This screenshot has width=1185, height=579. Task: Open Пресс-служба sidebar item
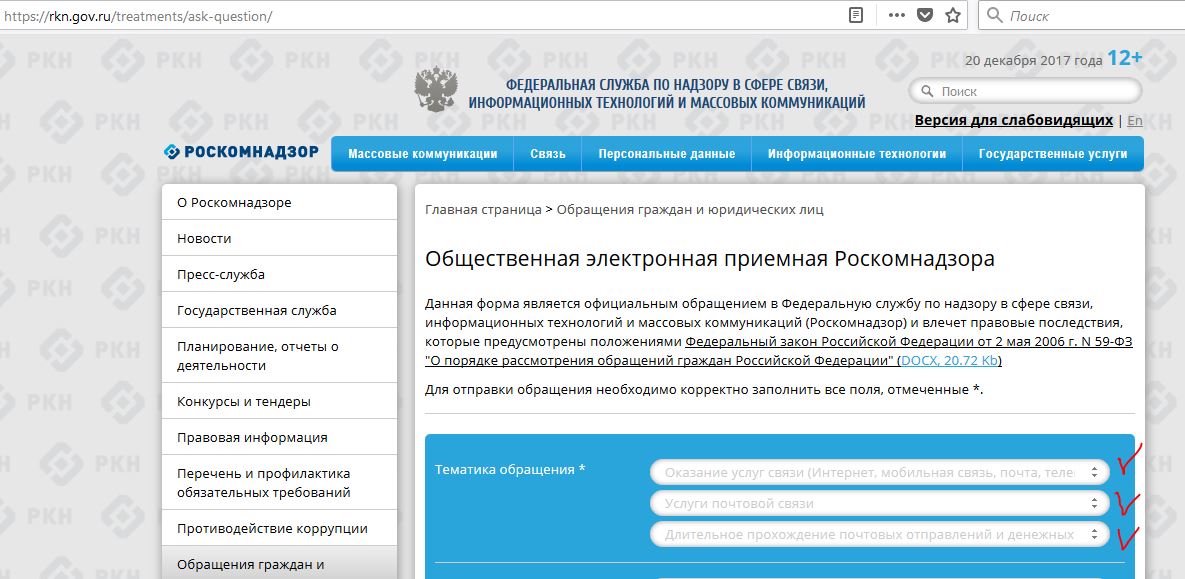tap(280, 274)
